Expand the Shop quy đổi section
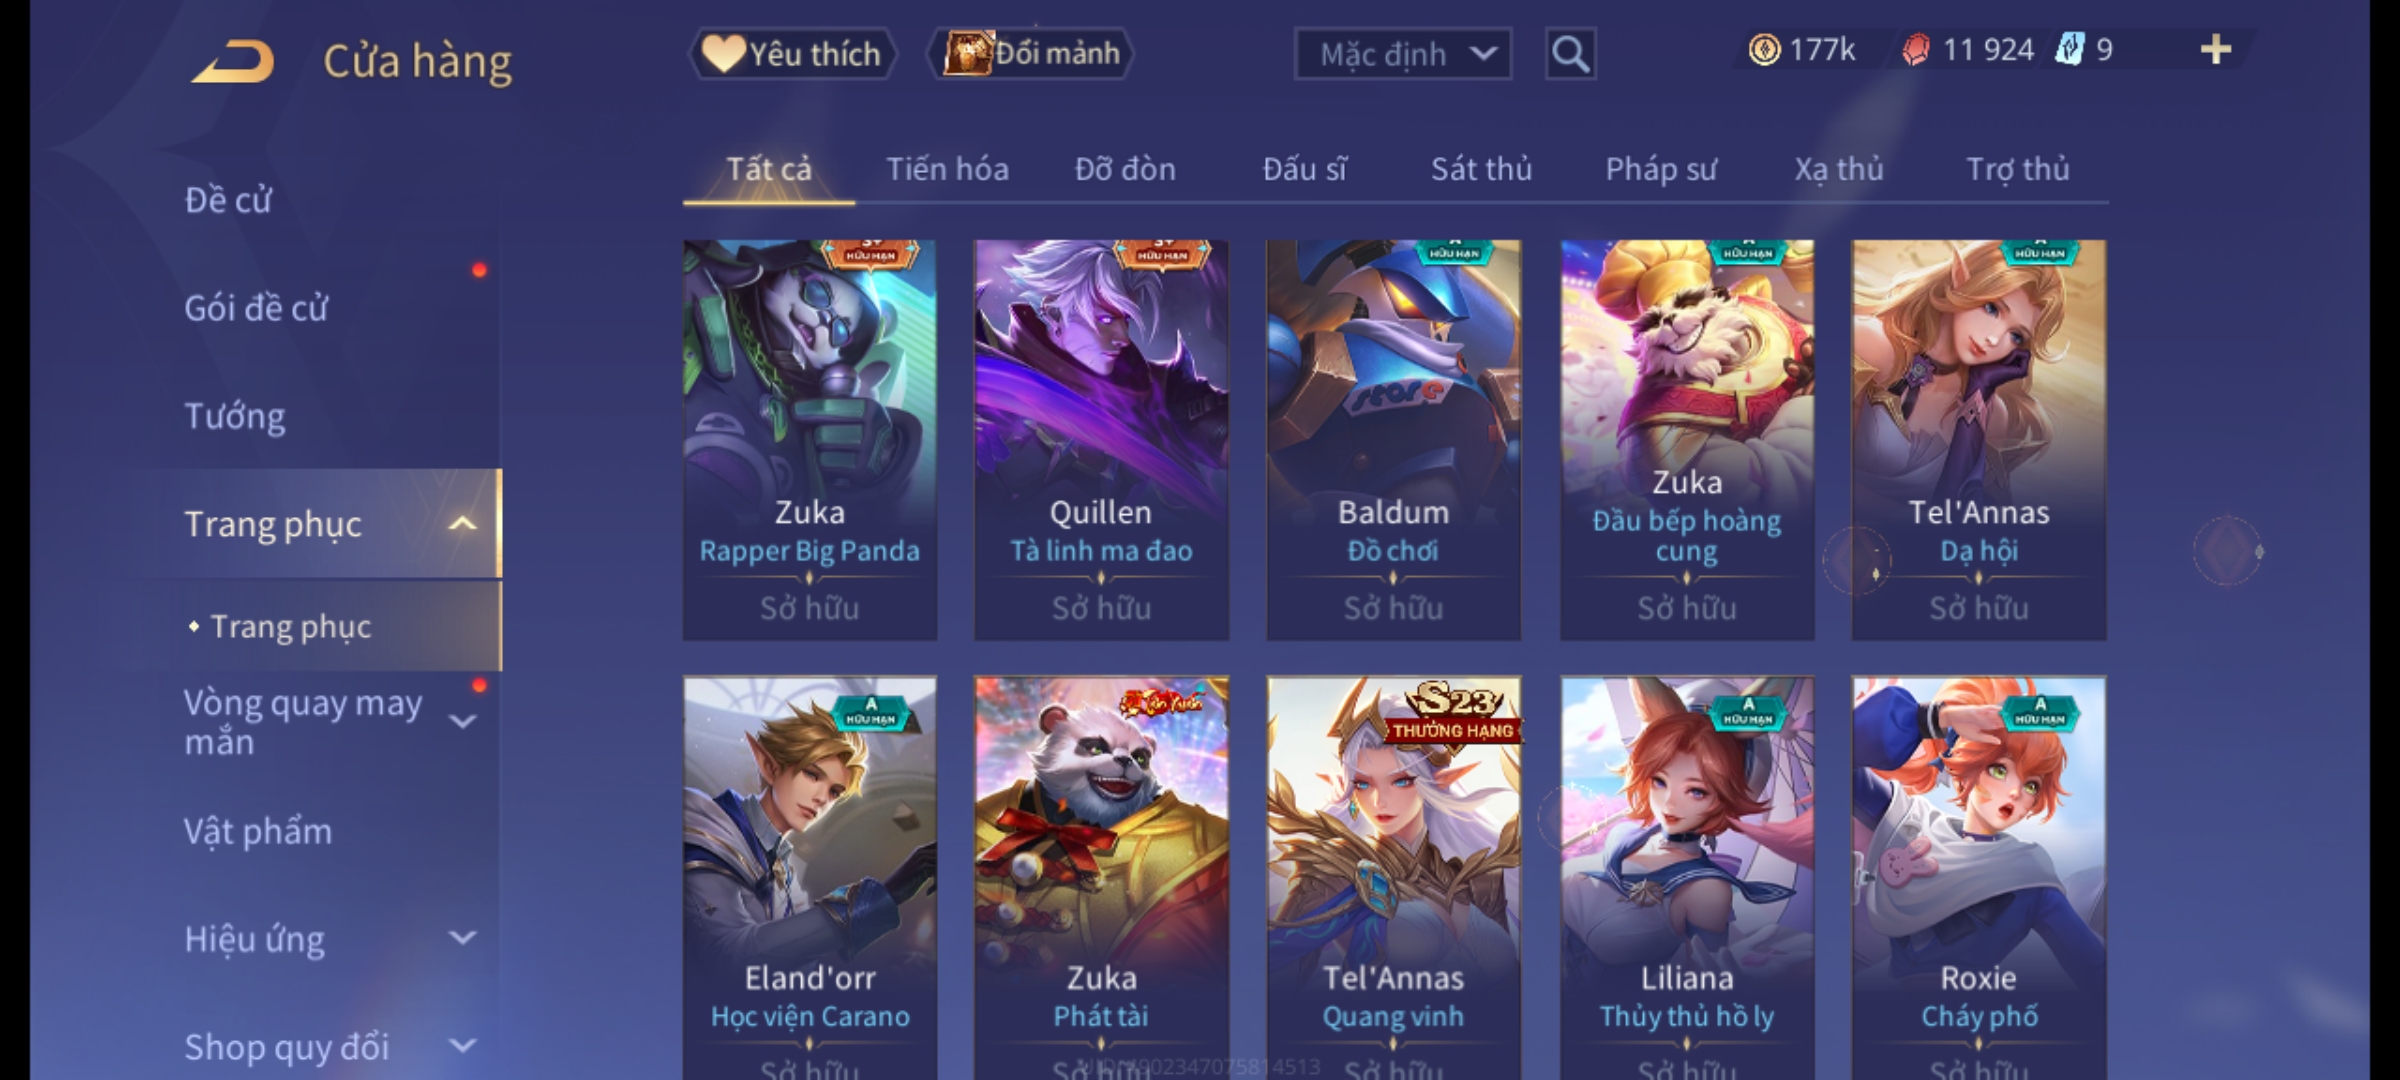 462,1046
